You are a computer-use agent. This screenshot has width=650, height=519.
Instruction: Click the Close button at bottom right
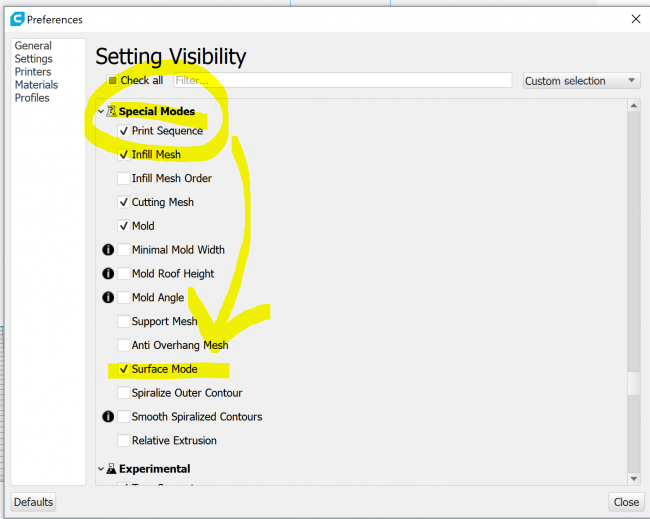[626, 502]
